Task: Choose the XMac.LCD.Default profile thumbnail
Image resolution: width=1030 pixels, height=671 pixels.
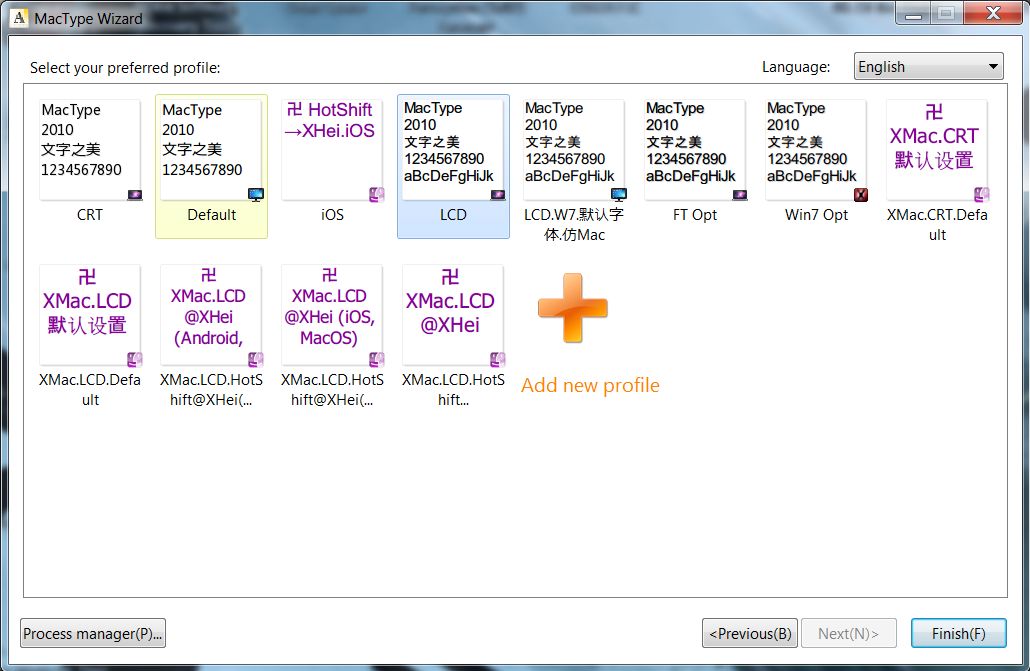Action: [90, 315]
